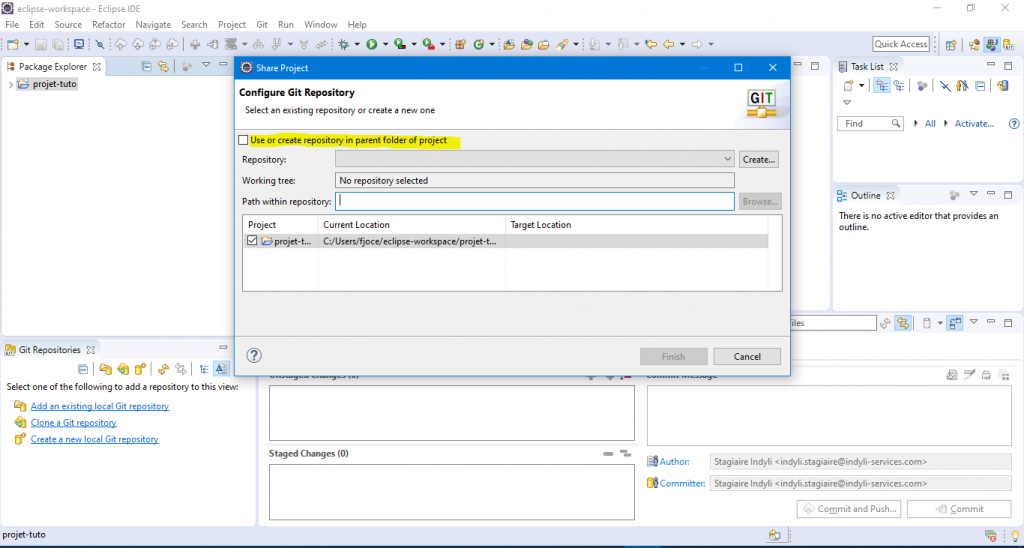Click the Author field in Git Staging
This screenshot has height=548, width=1024.
pyautogui.click(x=861, y=461)
